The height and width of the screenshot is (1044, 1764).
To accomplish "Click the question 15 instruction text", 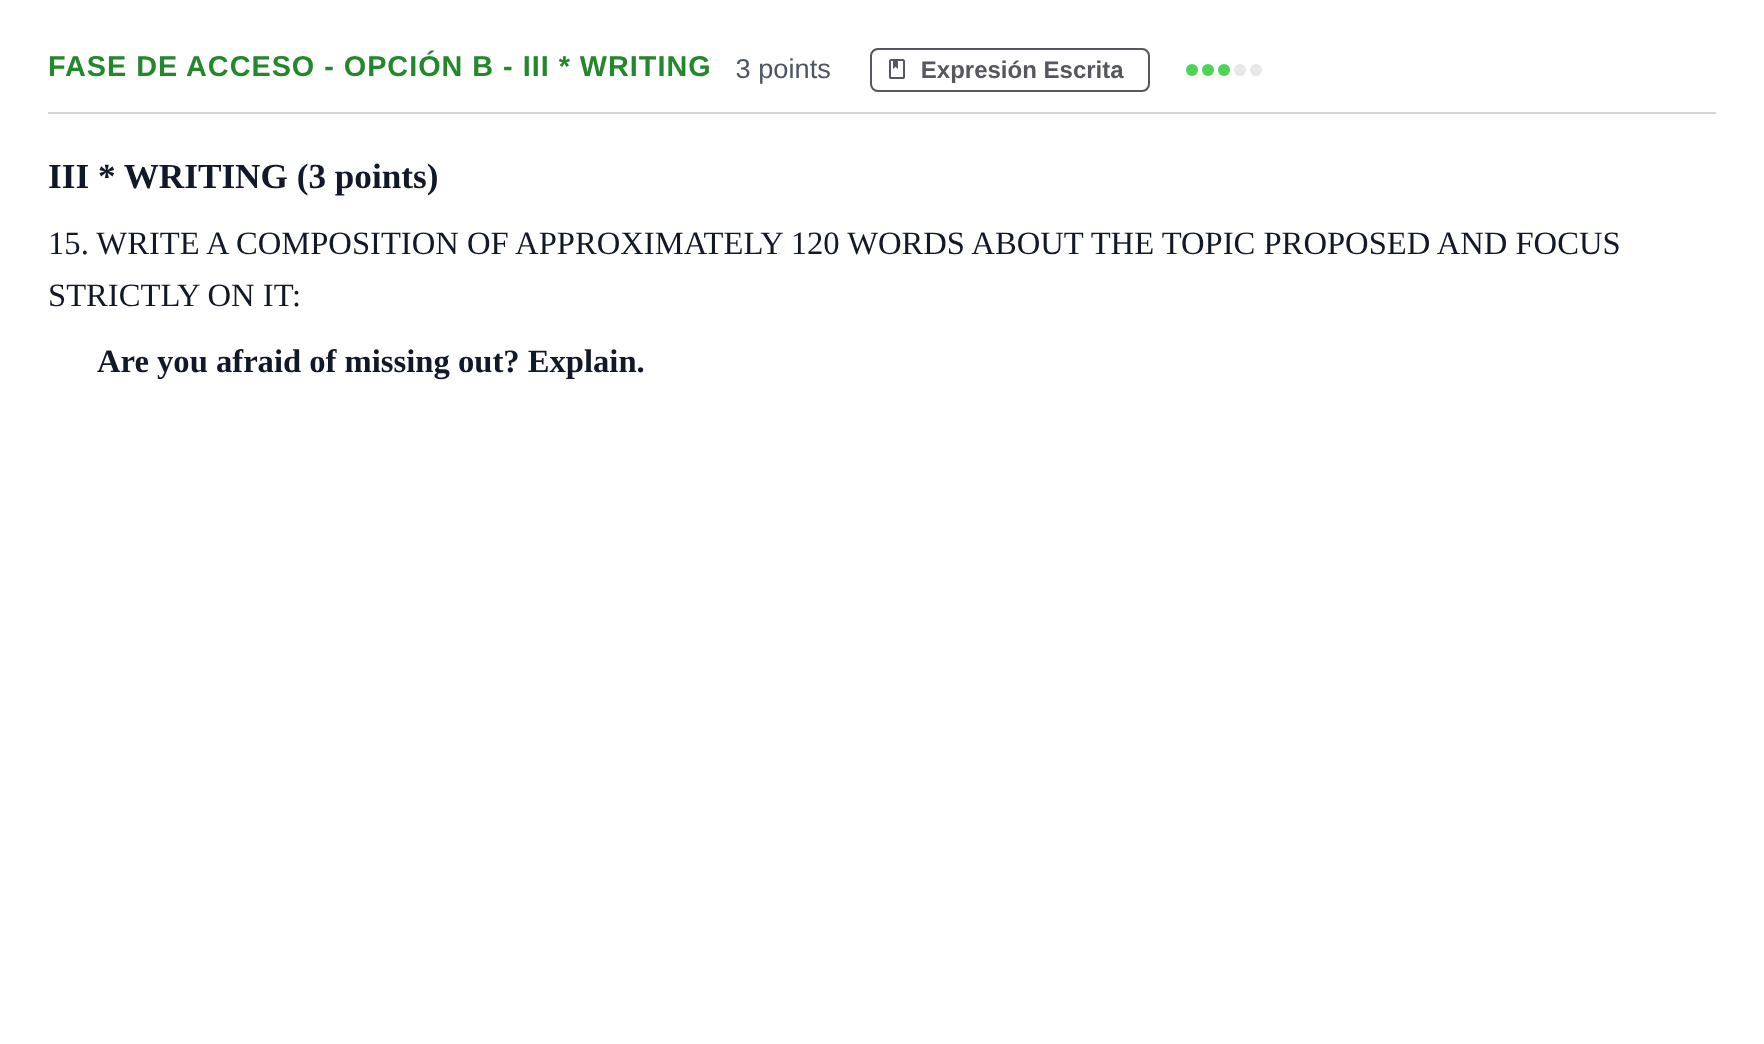I will pyautogui.click(x=834, y=270).
